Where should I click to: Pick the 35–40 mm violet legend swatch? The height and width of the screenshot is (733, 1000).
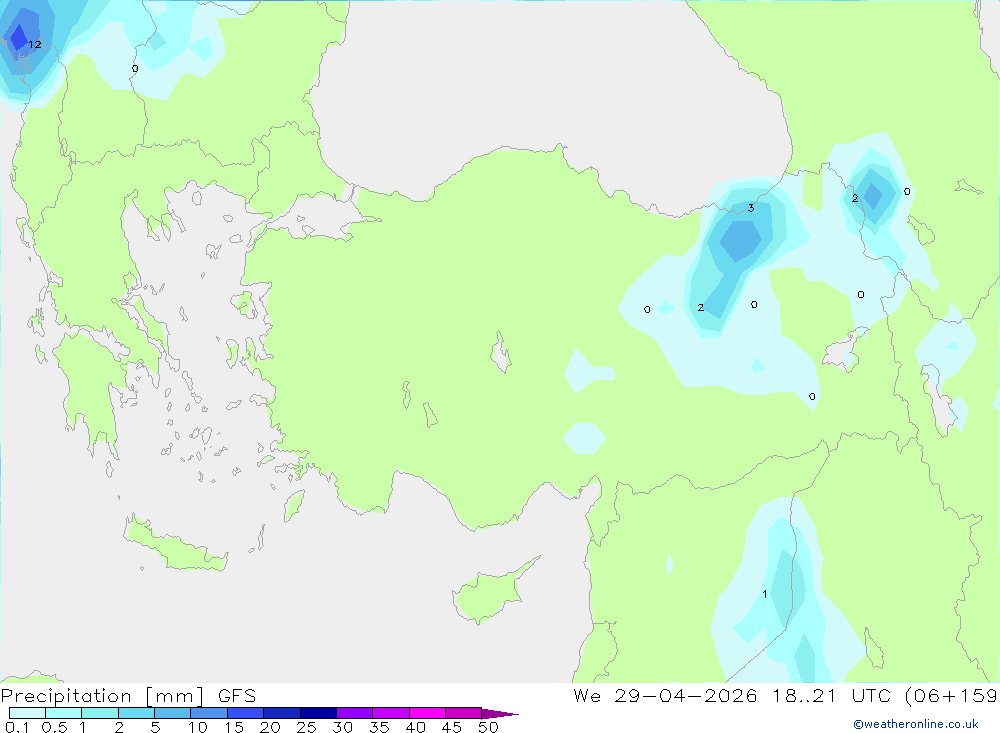[x=391, y=713]
